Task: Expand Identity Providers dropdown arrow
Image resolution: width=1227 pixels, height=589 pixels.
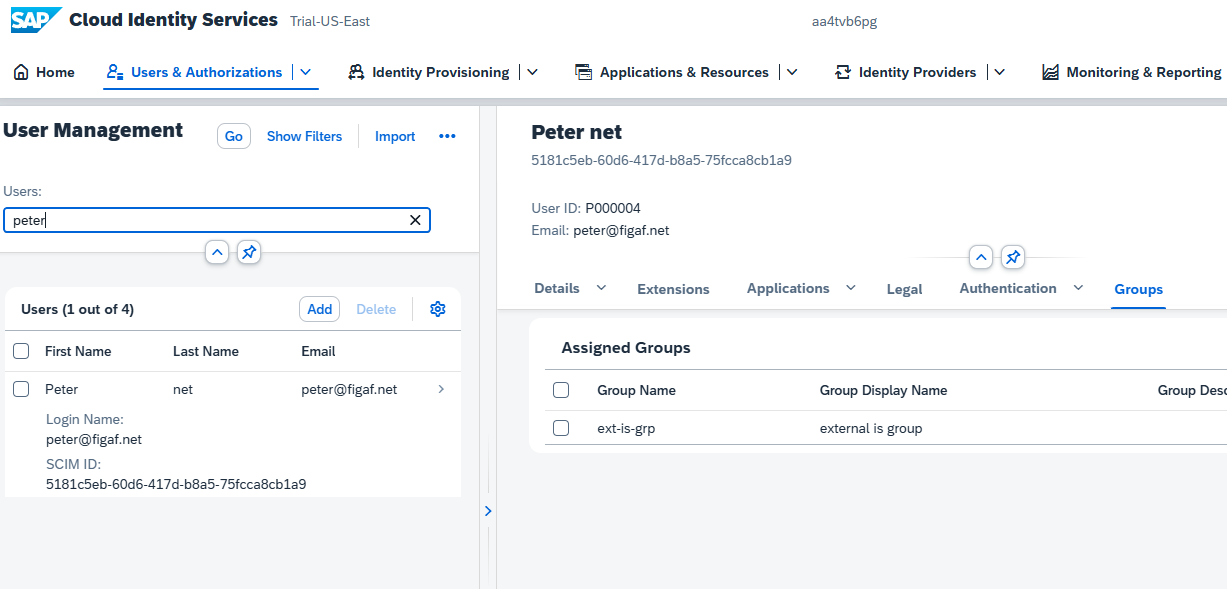Action: (x=1000, y=72)
